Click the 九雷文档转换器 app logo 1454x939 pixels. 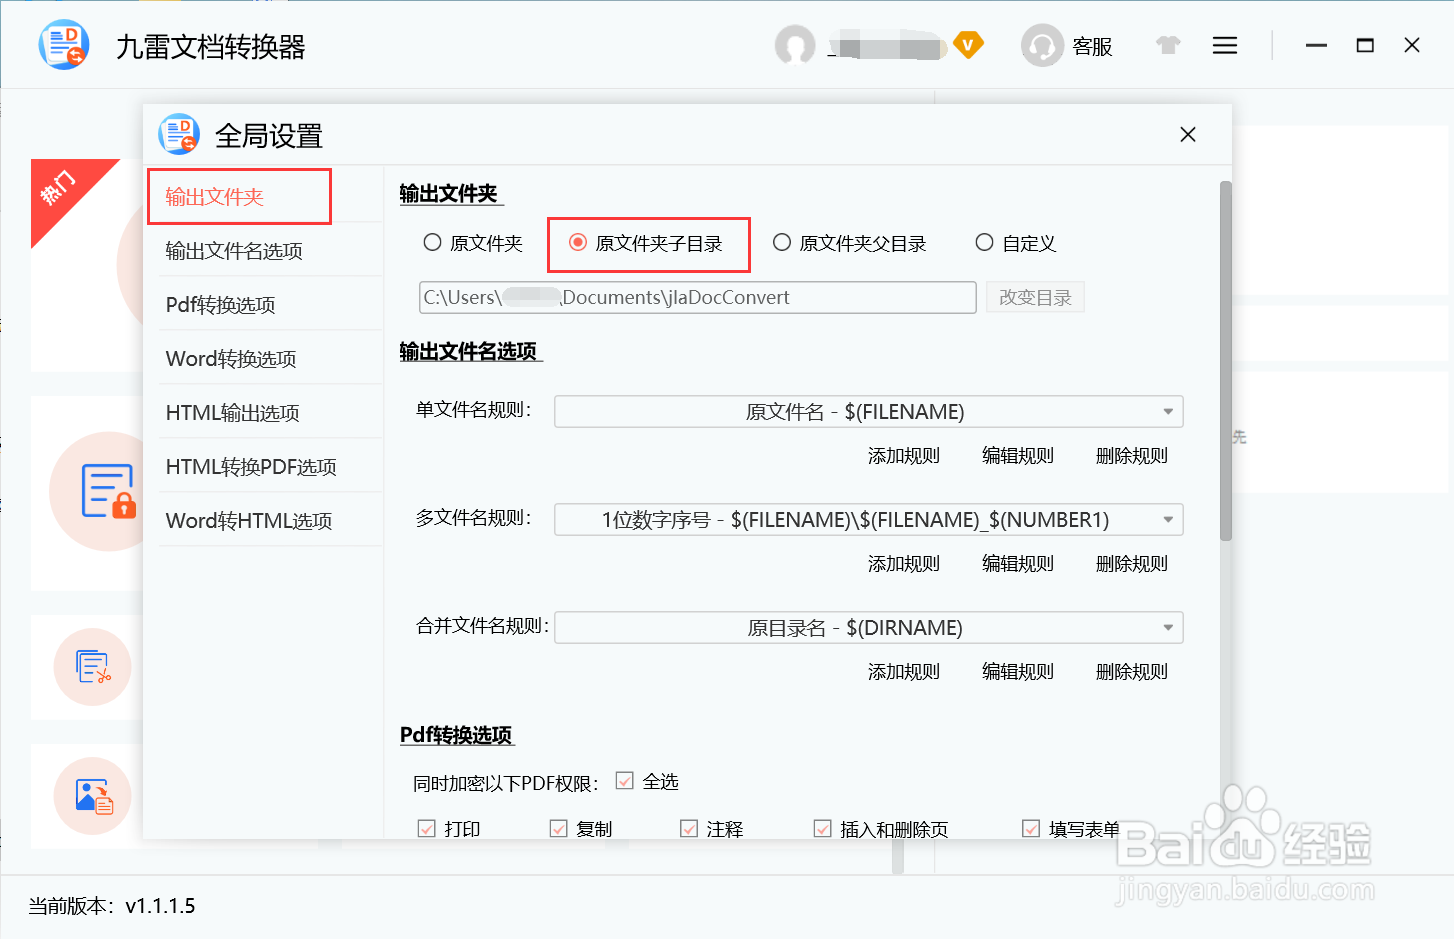[64, 45]
